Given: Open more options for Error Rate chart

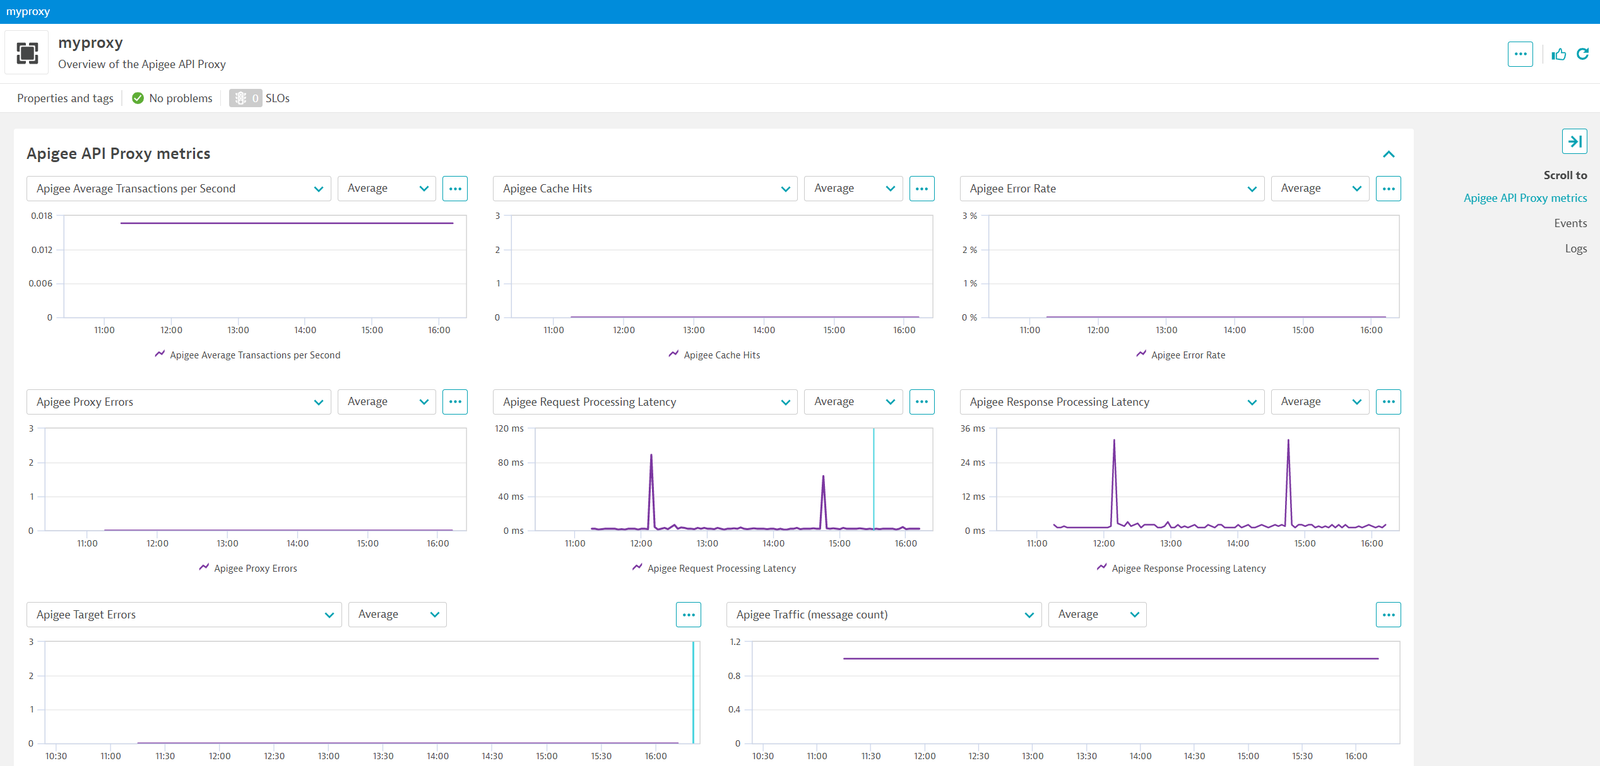Looking at the screenshot, I should coord(1388,188).
